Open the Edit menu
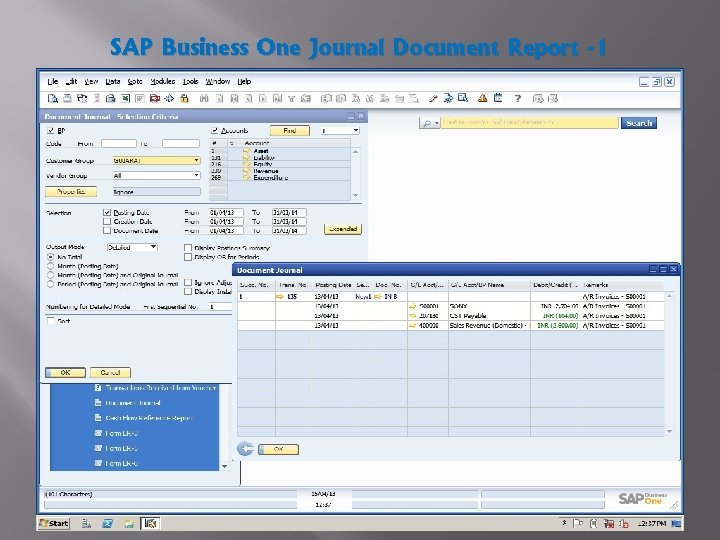This screenshot has height=540, width=720. coord(71,82)
